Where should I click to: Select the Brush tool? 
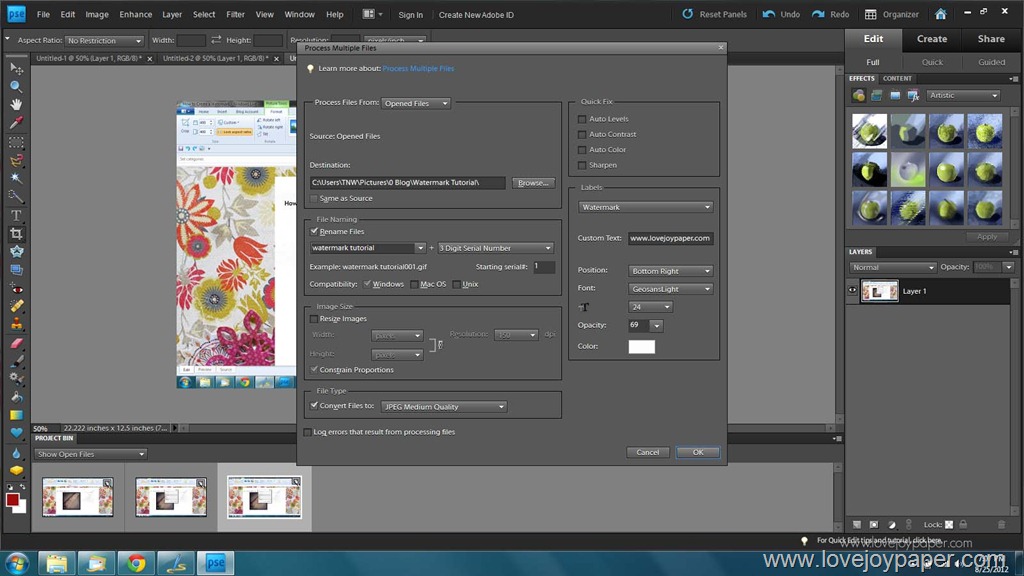[16, 360]
